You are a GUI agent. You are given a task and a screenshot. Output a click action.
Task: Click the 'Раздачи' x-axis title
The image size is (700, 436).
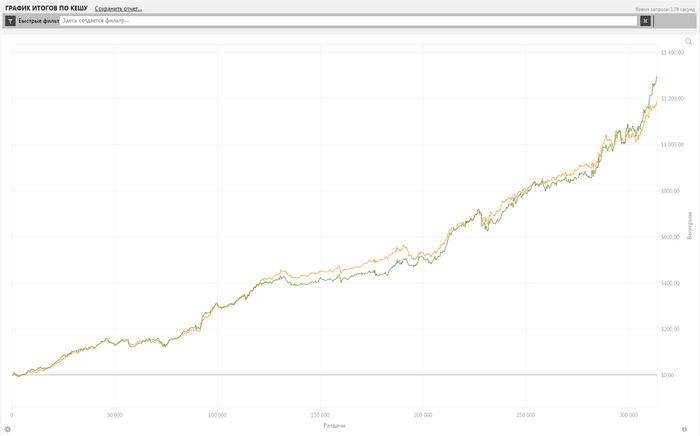coord(334,426)
